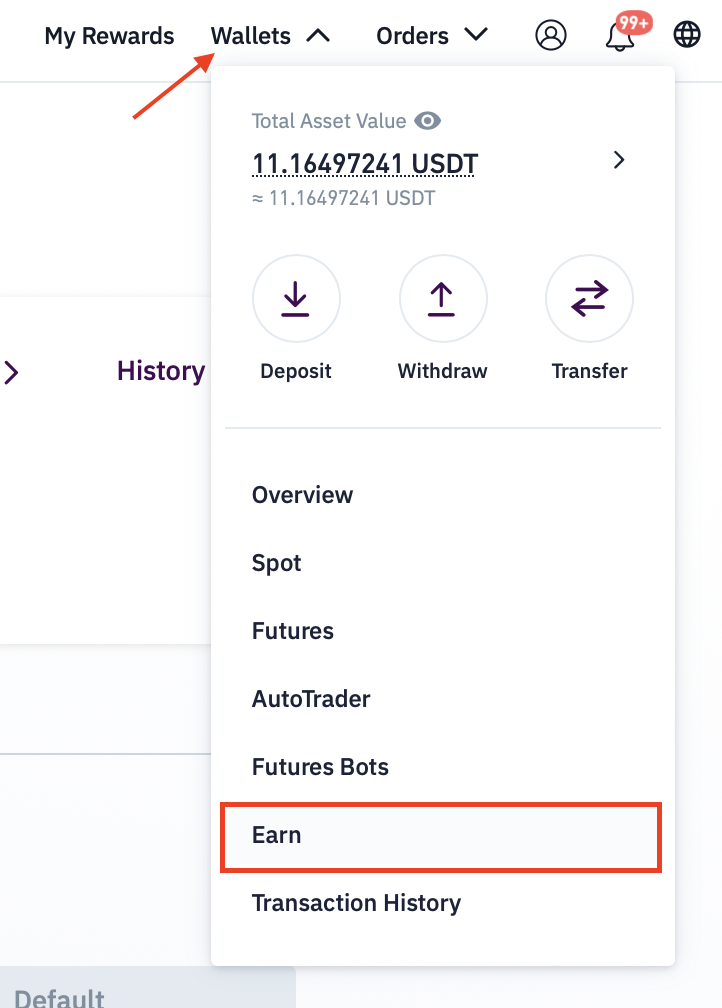Open the user profile account icon
This screenshot has height=1008, width=722.
point(551,36)
